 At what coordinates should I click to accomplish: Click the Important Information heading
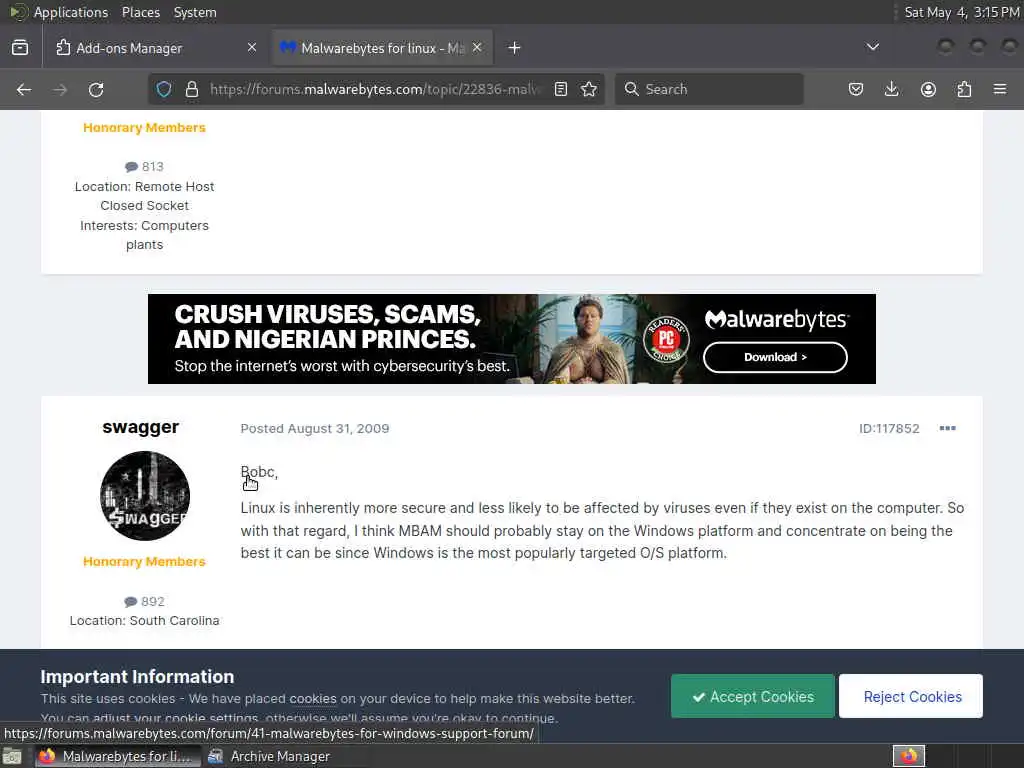coord(137,677)
